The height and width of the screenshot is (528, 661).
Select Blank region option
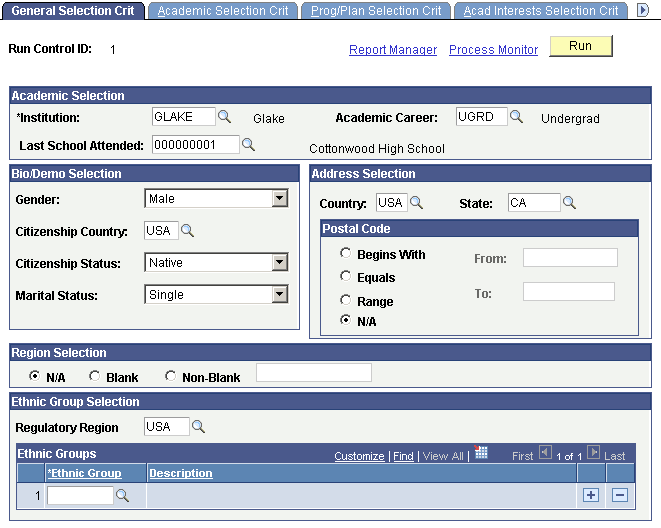click(94, 375)
